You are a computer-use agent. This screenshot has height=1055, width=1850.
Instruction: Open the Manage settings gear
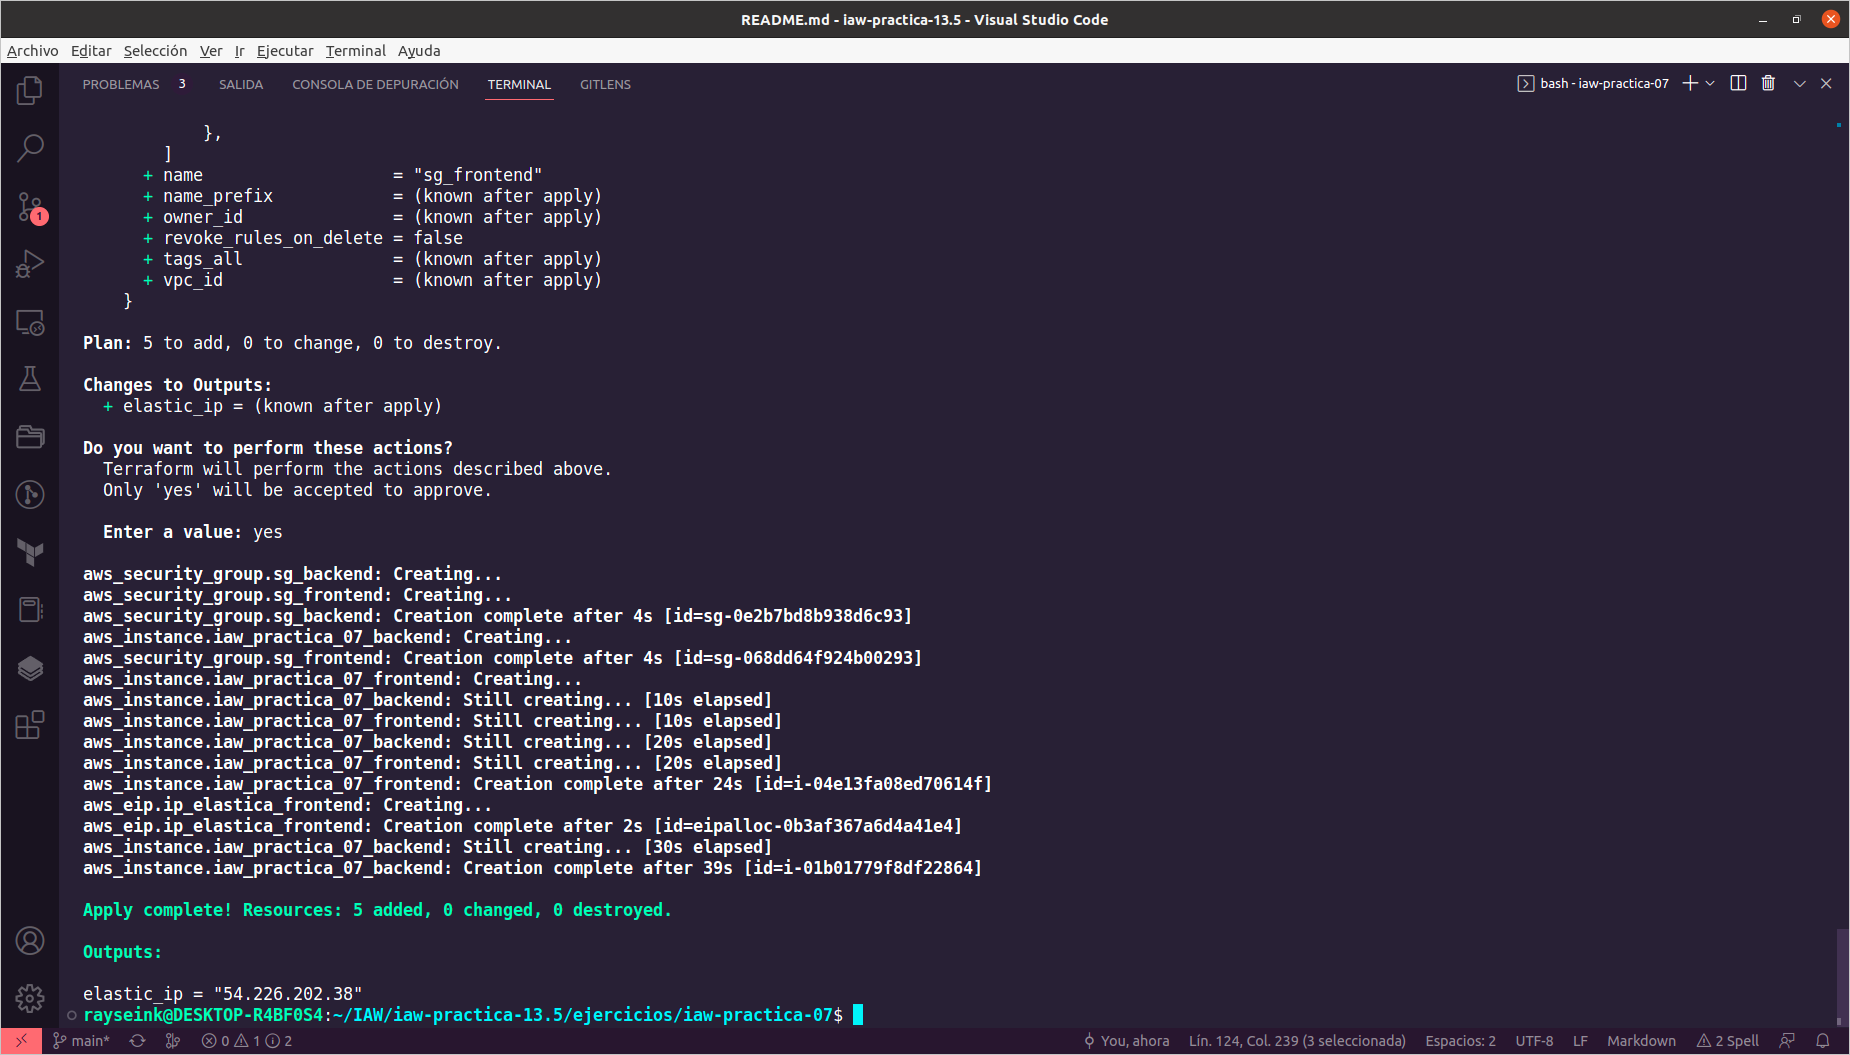click(x=30, y=998)
